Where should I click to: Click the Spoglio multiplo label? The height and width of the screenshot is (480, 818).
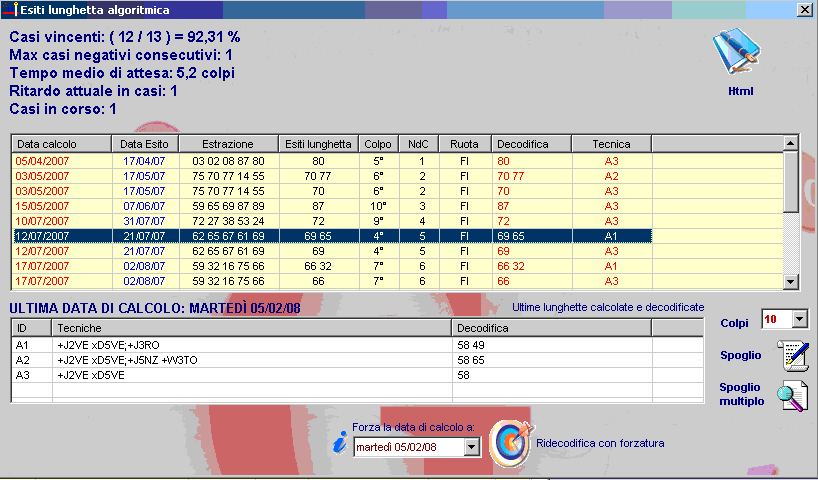tap(741, 394)
